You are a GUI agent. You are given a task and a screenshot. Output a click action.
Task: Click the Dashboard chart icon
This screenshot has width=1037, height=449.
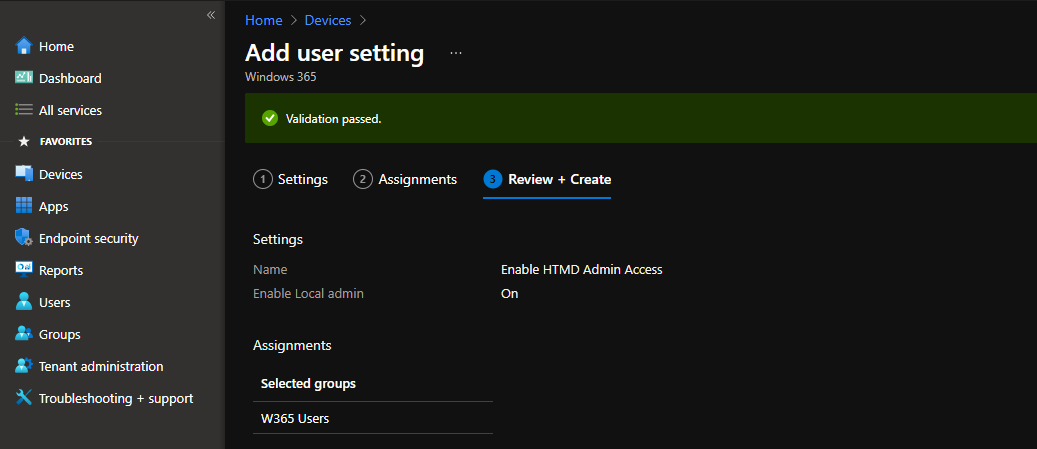pos(24,77)
